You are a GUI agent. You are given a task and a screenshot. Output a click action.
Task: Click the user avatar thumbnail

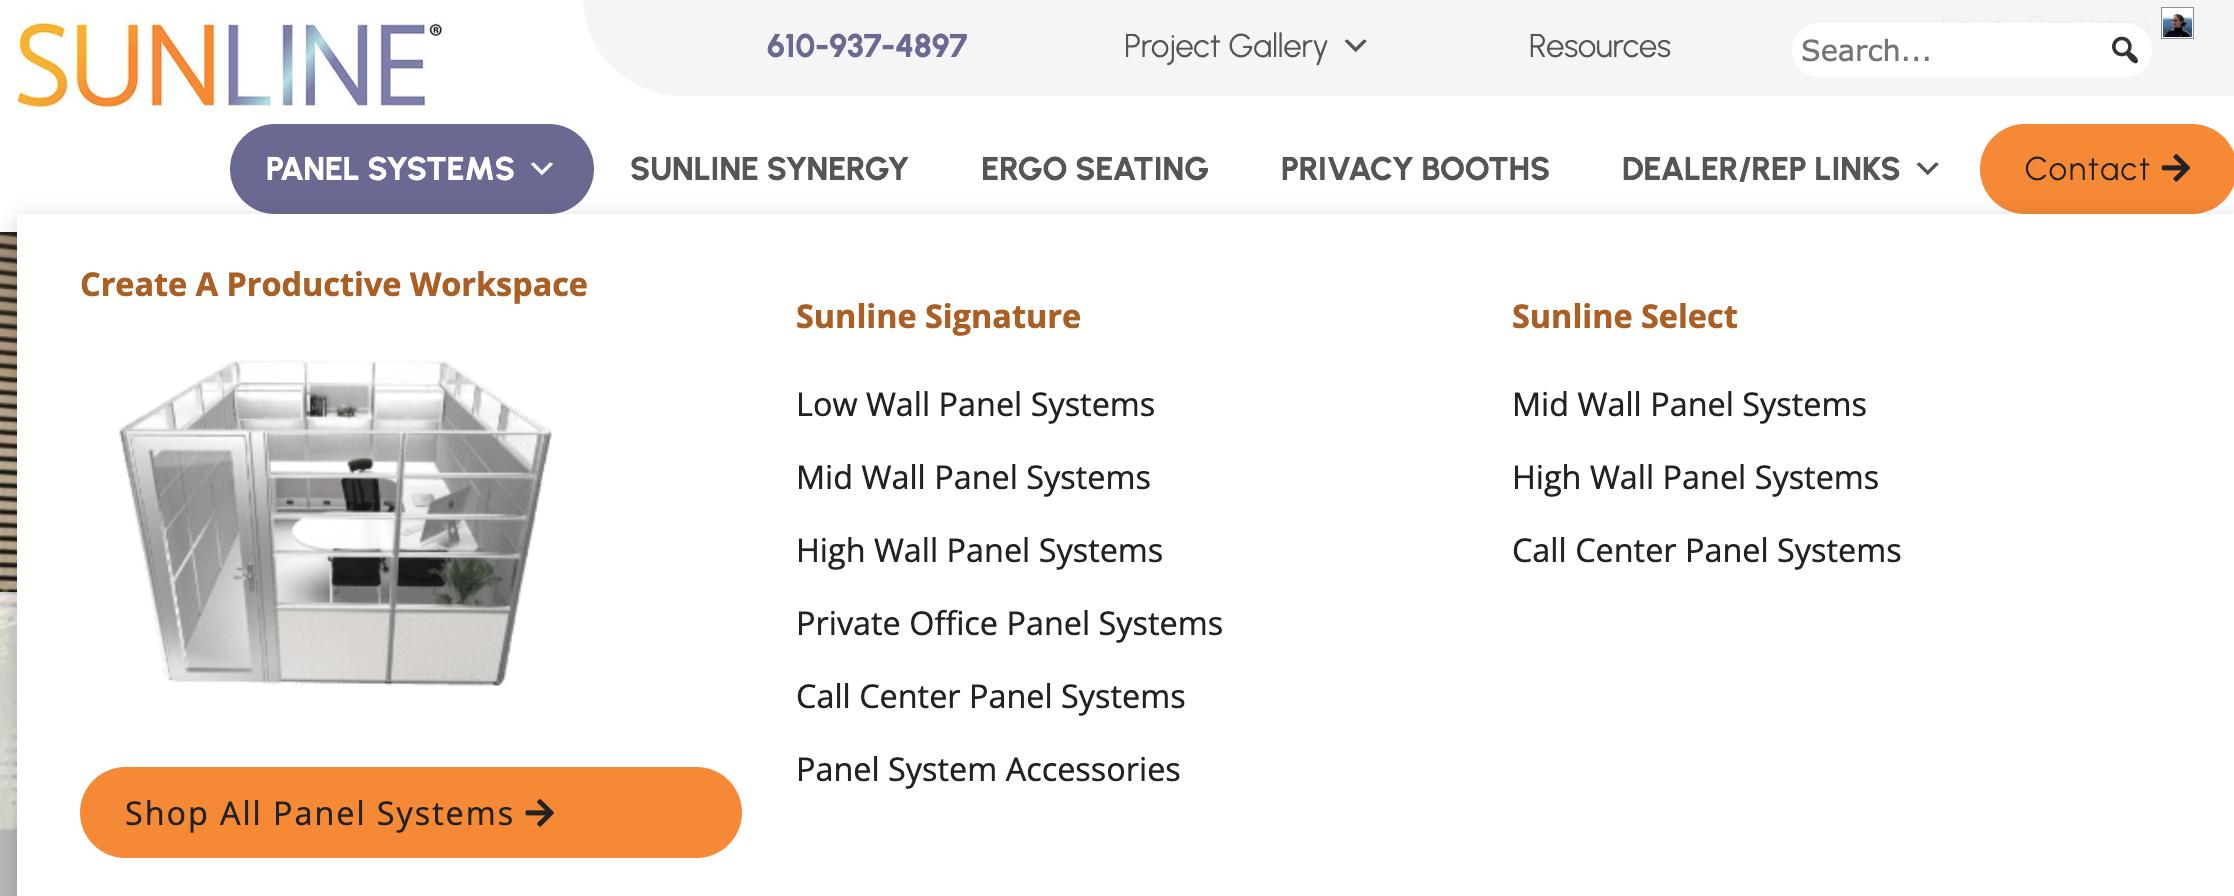pos(2177,24)
